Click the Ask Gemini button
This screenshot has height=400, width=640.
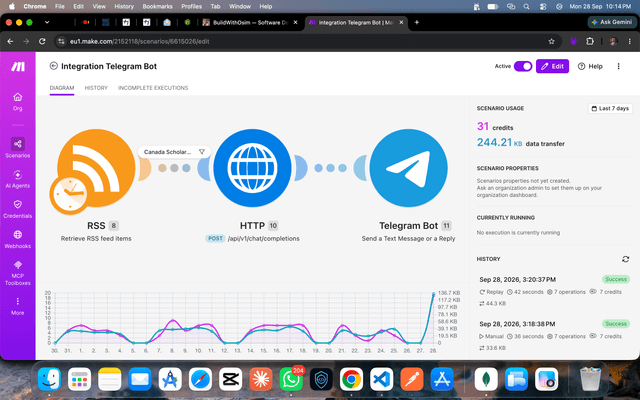point(611,22)
